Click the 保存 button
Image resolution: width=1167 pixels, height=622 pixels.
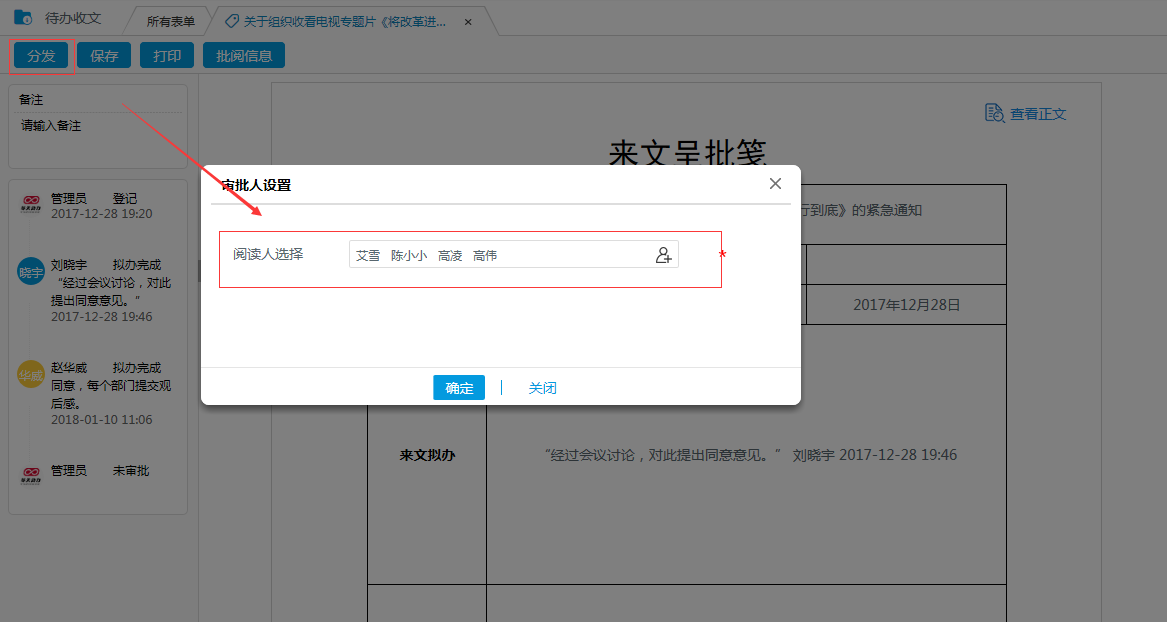[103, 55]
